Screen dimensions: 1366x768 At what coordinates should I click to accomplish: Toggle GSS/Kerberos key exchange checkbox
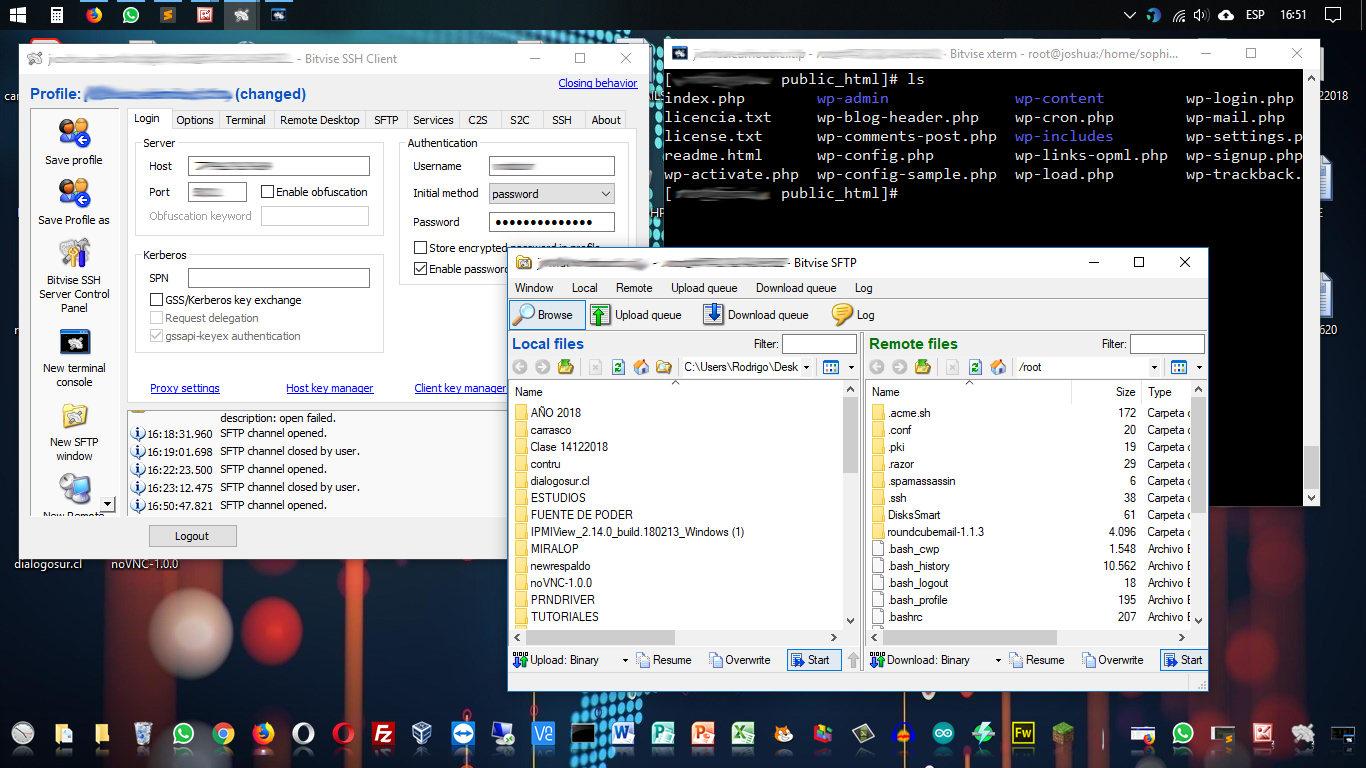(156, 300)
